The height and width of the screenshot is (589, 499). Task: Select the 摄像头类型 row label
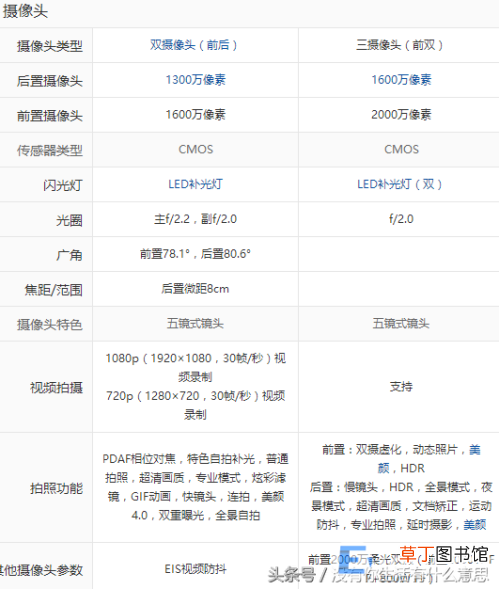coord(50,46)
